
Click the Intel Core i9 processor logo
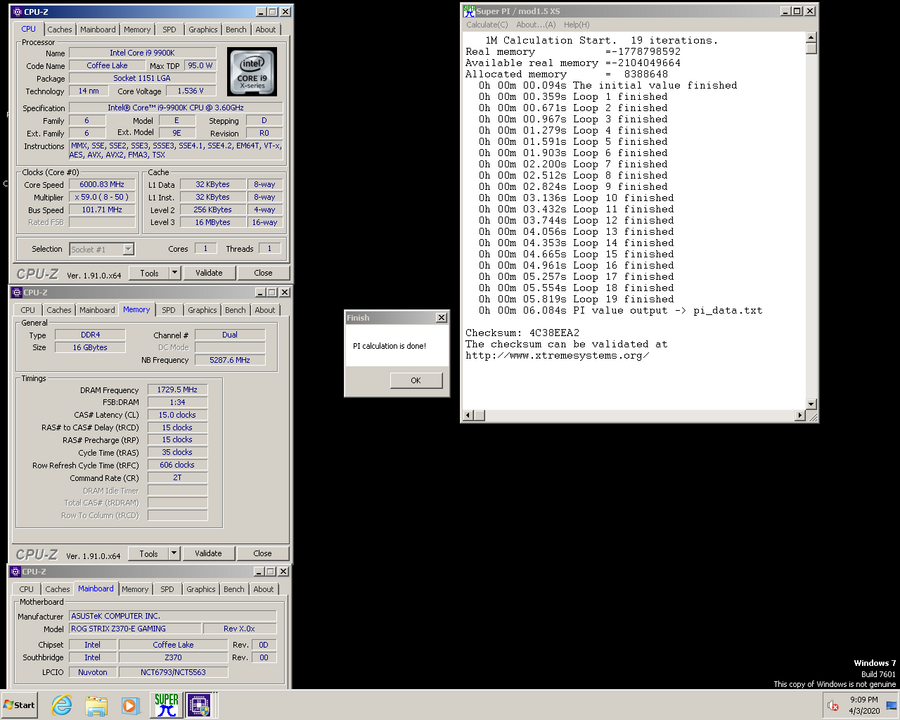pos(252,72)
